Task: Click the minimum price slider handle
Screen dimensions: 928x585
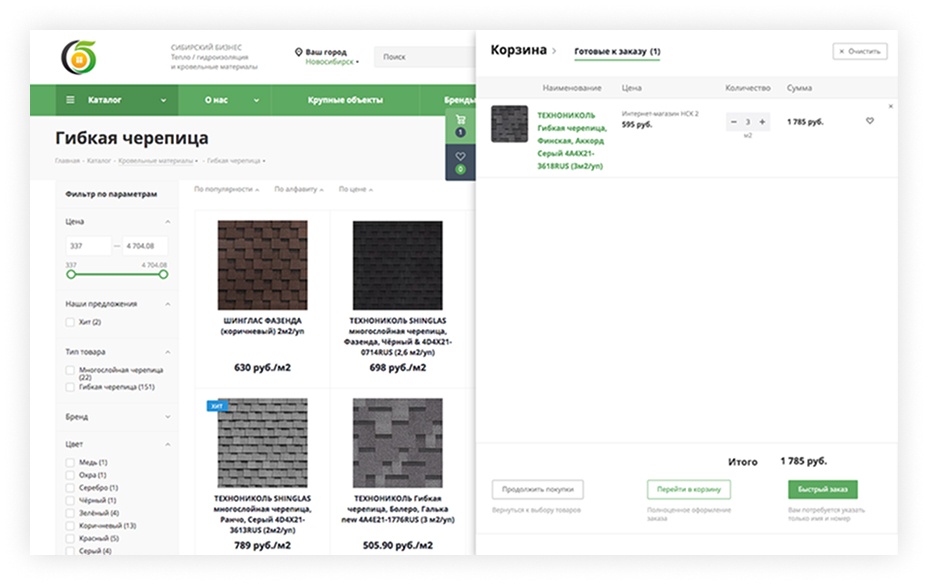Action: (71, 274)
